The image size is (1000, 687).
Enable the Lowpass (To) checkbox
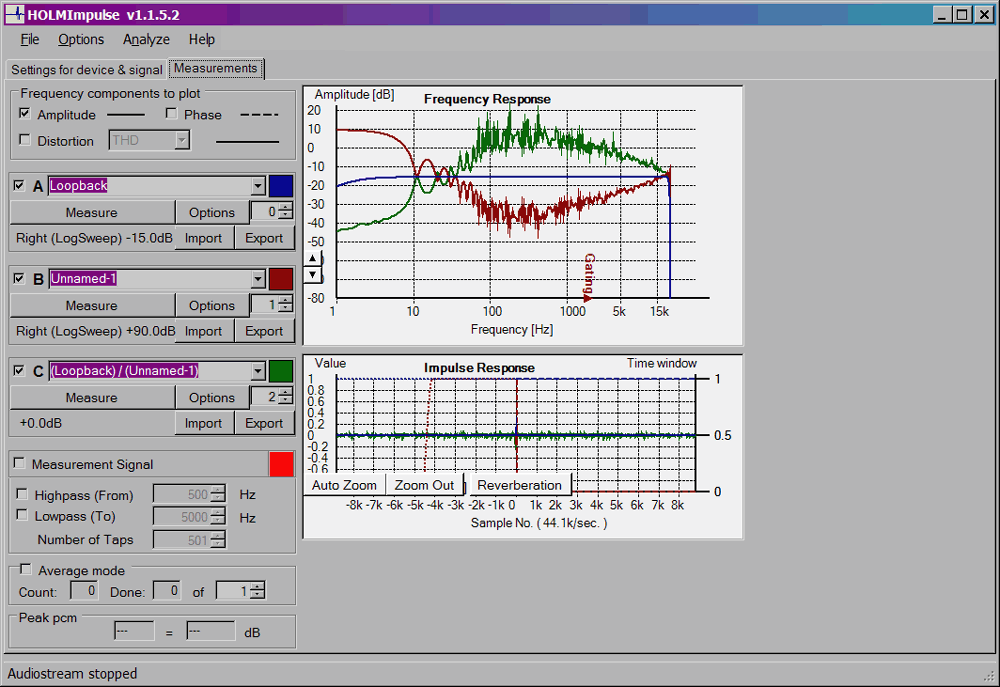22,515
